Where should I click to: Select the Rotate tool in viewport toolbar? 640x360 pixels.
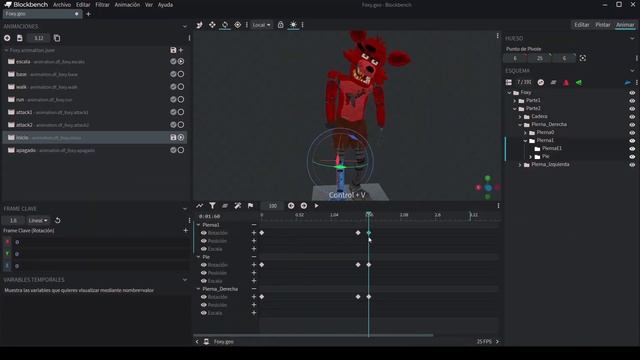pyautogui.click(x=225, y=25)
